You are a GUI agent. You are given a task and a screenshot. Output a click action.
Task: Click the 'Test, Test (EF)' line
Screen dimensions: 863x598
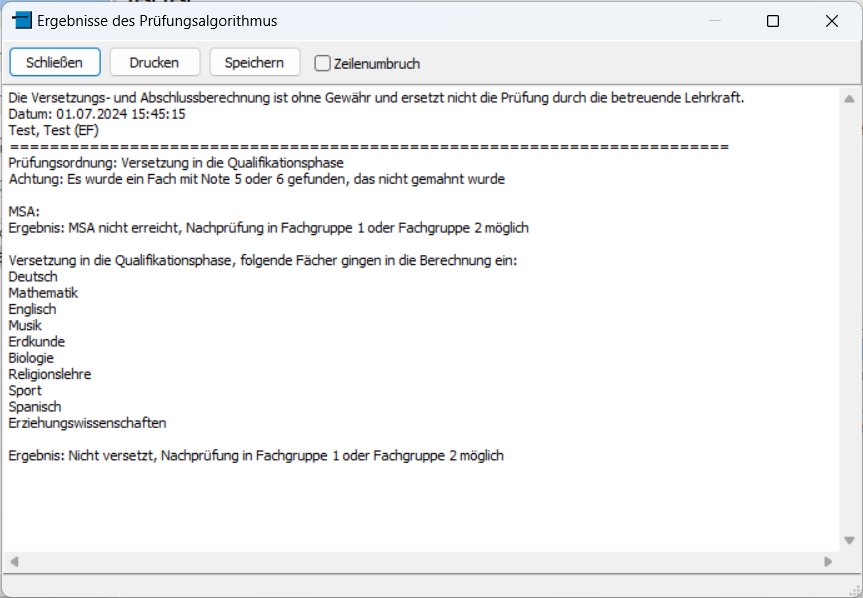point(53,130)
